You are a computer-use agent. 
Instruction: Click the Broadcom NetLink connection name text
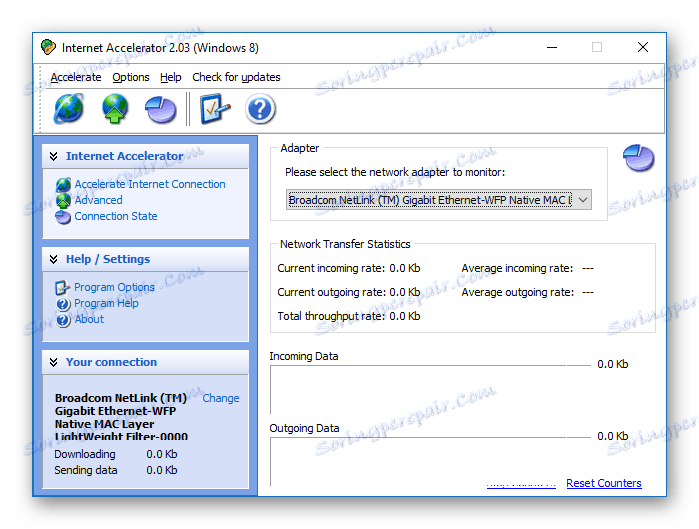pyautogui.click(x=121, y=417)
